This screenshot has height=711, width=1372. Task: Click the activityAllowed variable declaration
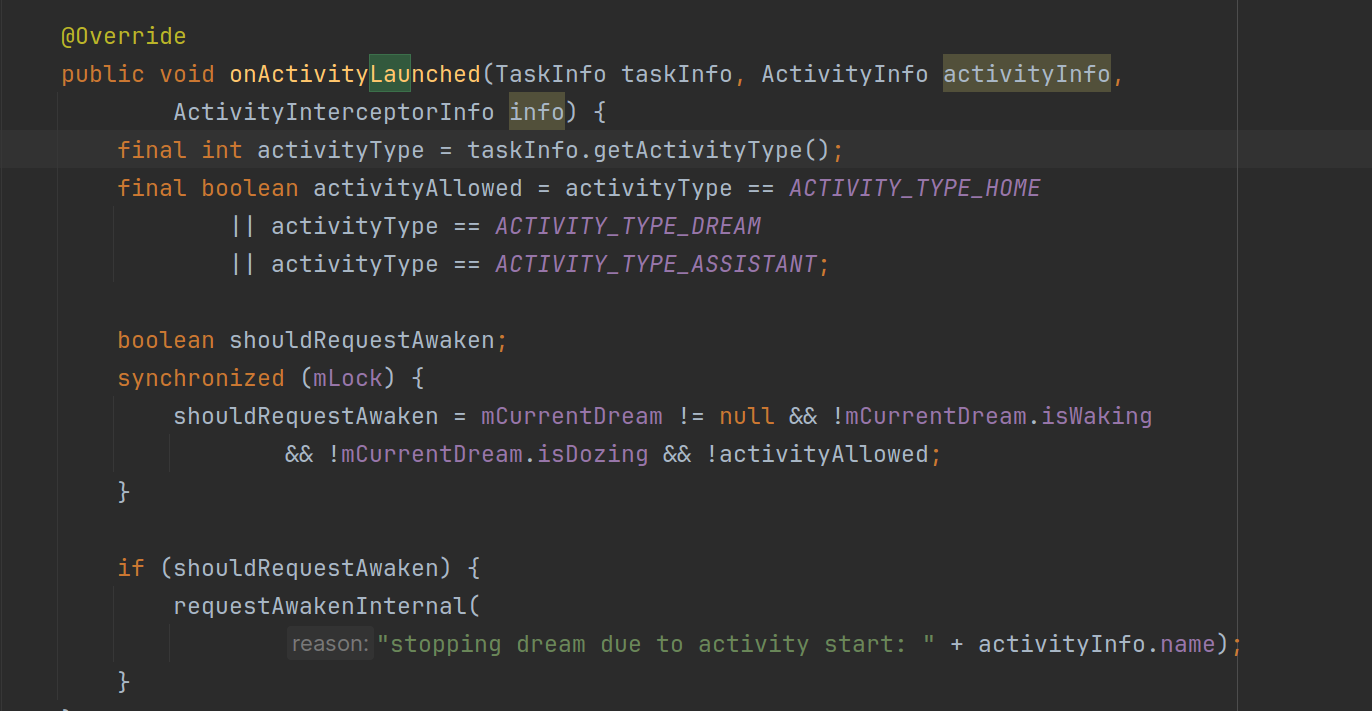[x=418, y=188]
